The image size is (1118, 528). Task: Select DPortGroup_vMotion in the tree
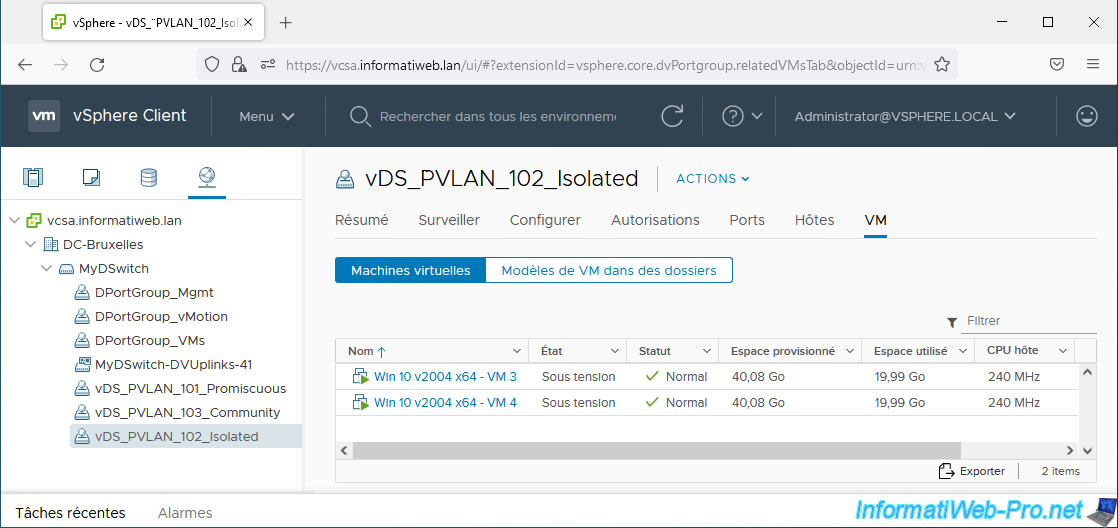point(161,316)
